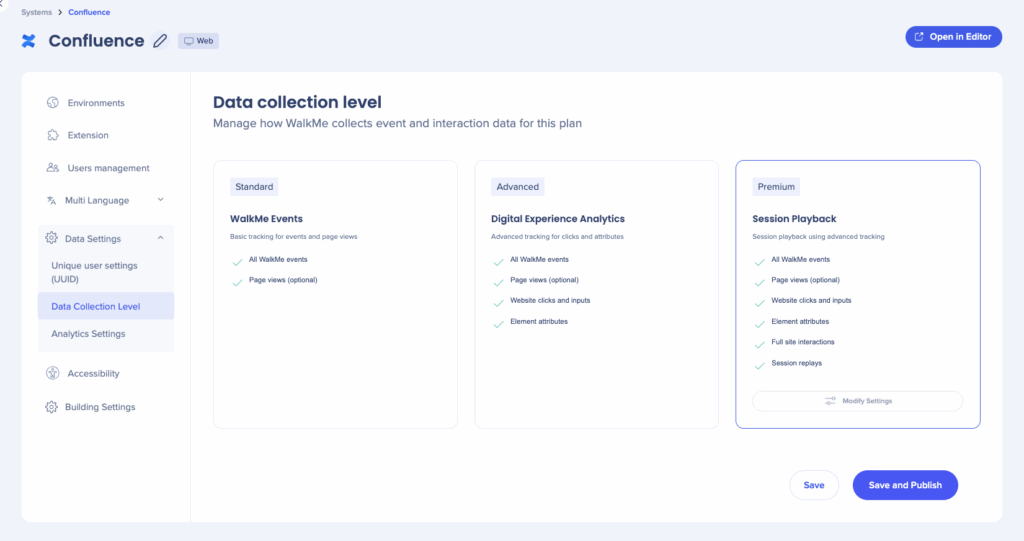This screenshot has height=541, width=1024.
Task: Click the Open in Editor button
Action: pyautogui.click(x=953, y=37)
